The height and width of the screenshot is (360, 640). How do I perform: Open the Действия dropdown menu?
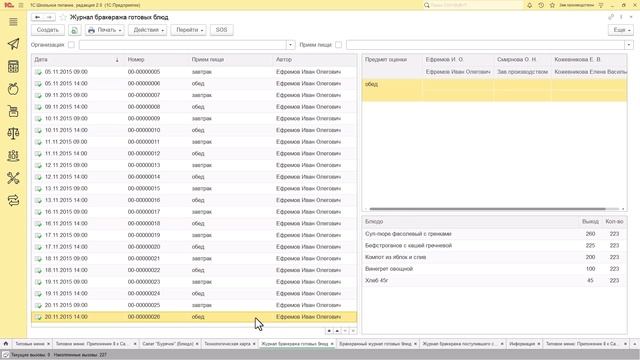point(148,30)
